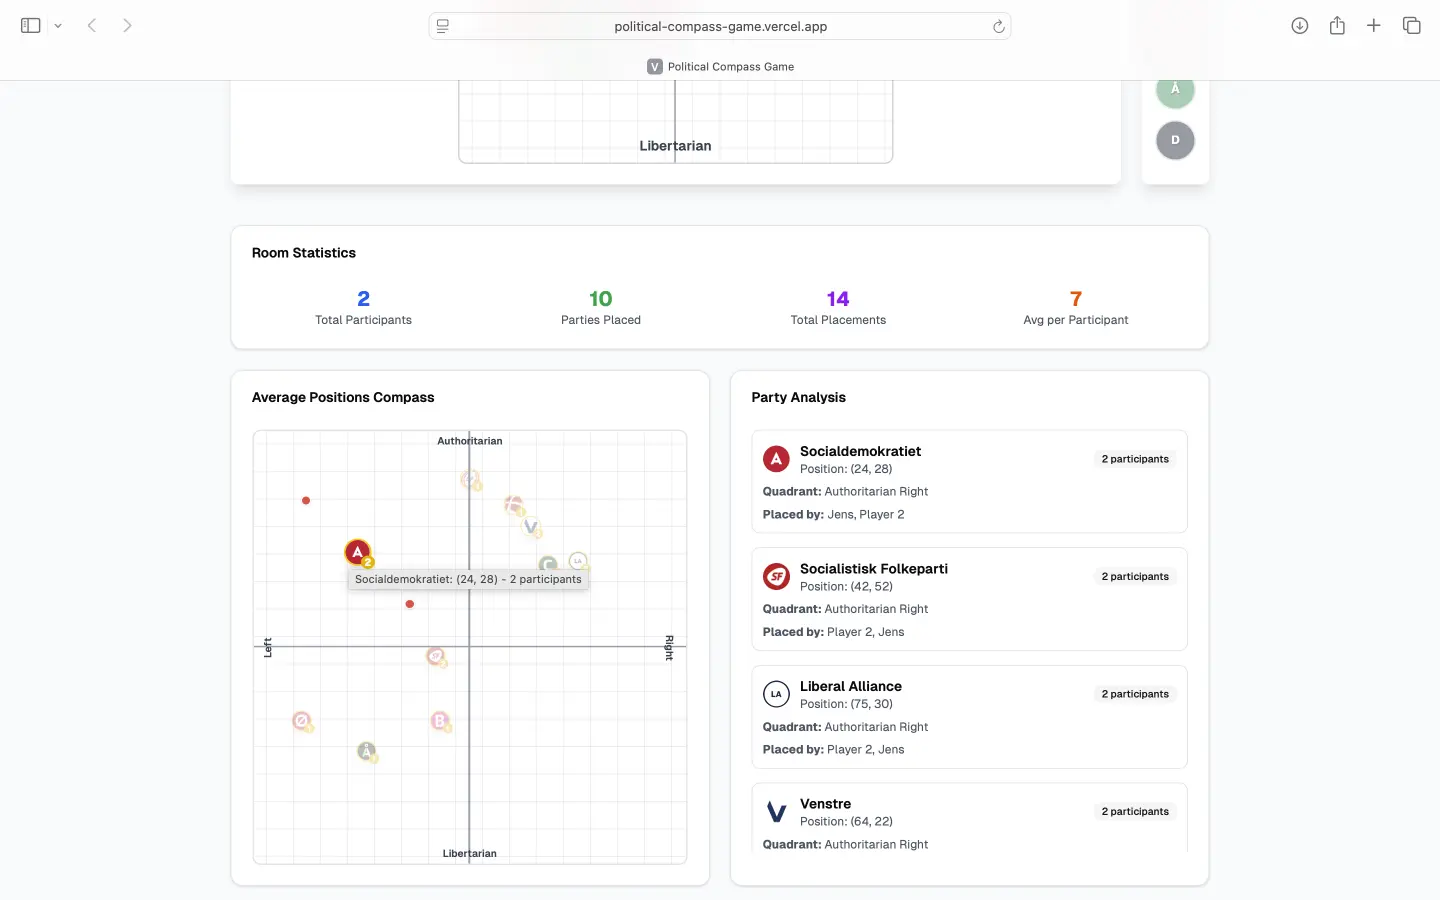
Task: Open Tab Overview using the tabs icon
Action: coord(1412,25)
